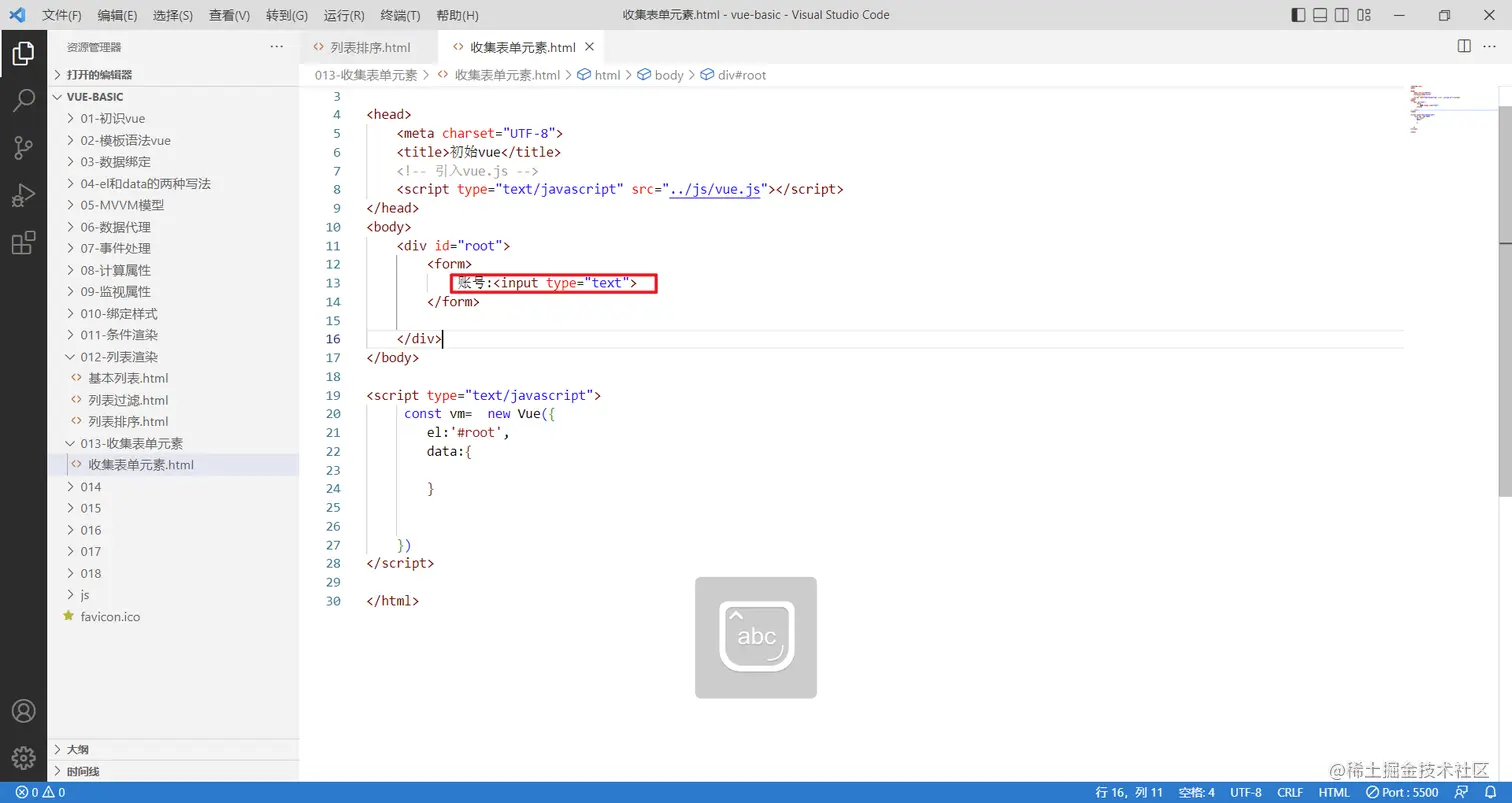Open the notifications bell in status bar
Image resolution: width=1512 pixels, height=803 pixels.
(1490, 792)
